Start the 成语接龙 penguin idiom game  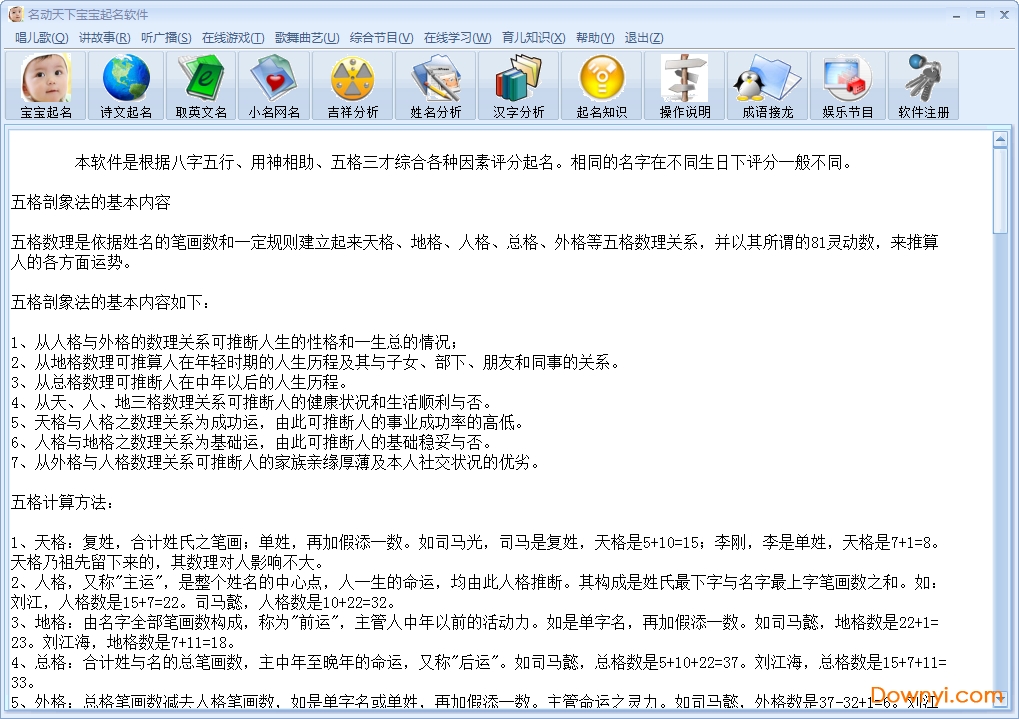pos(767,86)
